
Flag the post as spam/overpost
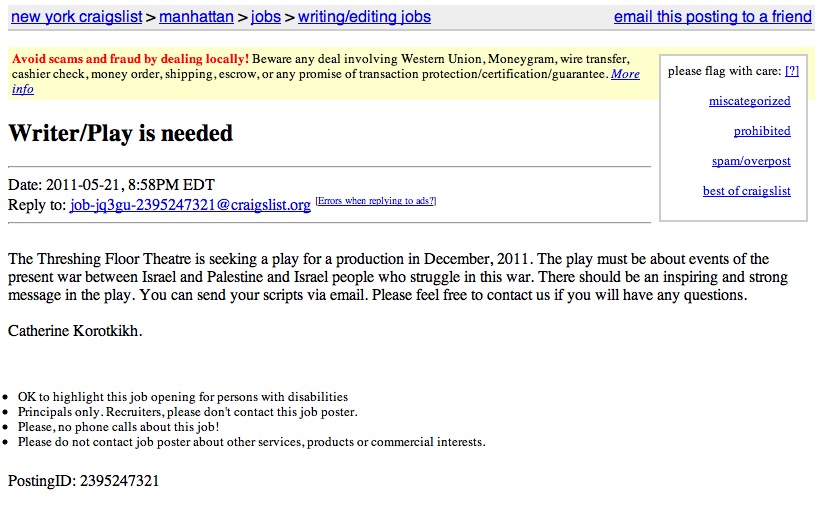click(751, 161)
